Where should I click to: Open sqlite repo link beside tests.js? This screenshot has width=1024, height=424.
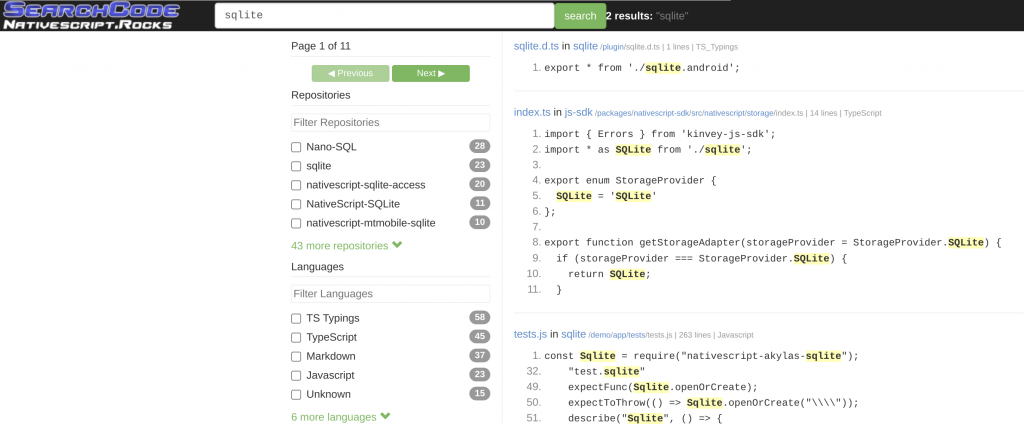(x=573, y=334)
